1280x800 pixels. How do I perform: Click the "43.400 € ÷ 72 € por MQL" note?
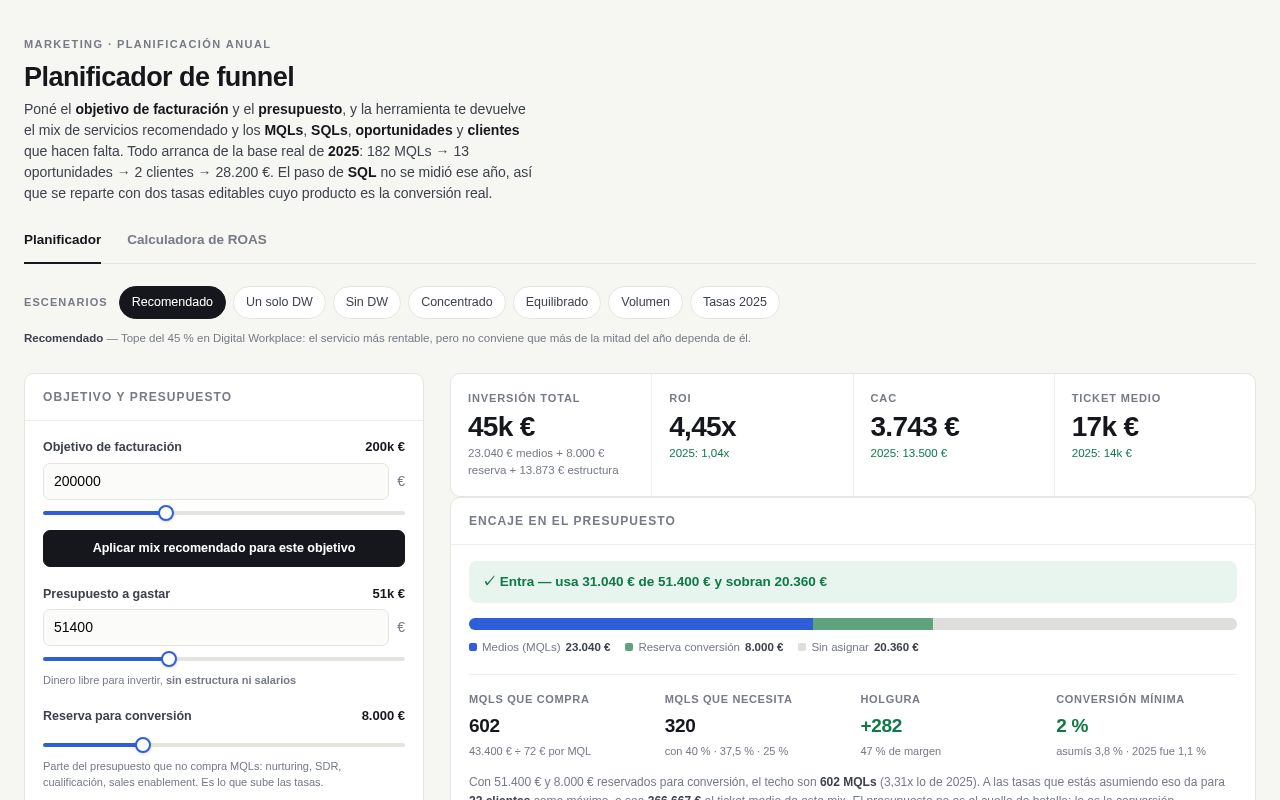(x=530, y=751)
